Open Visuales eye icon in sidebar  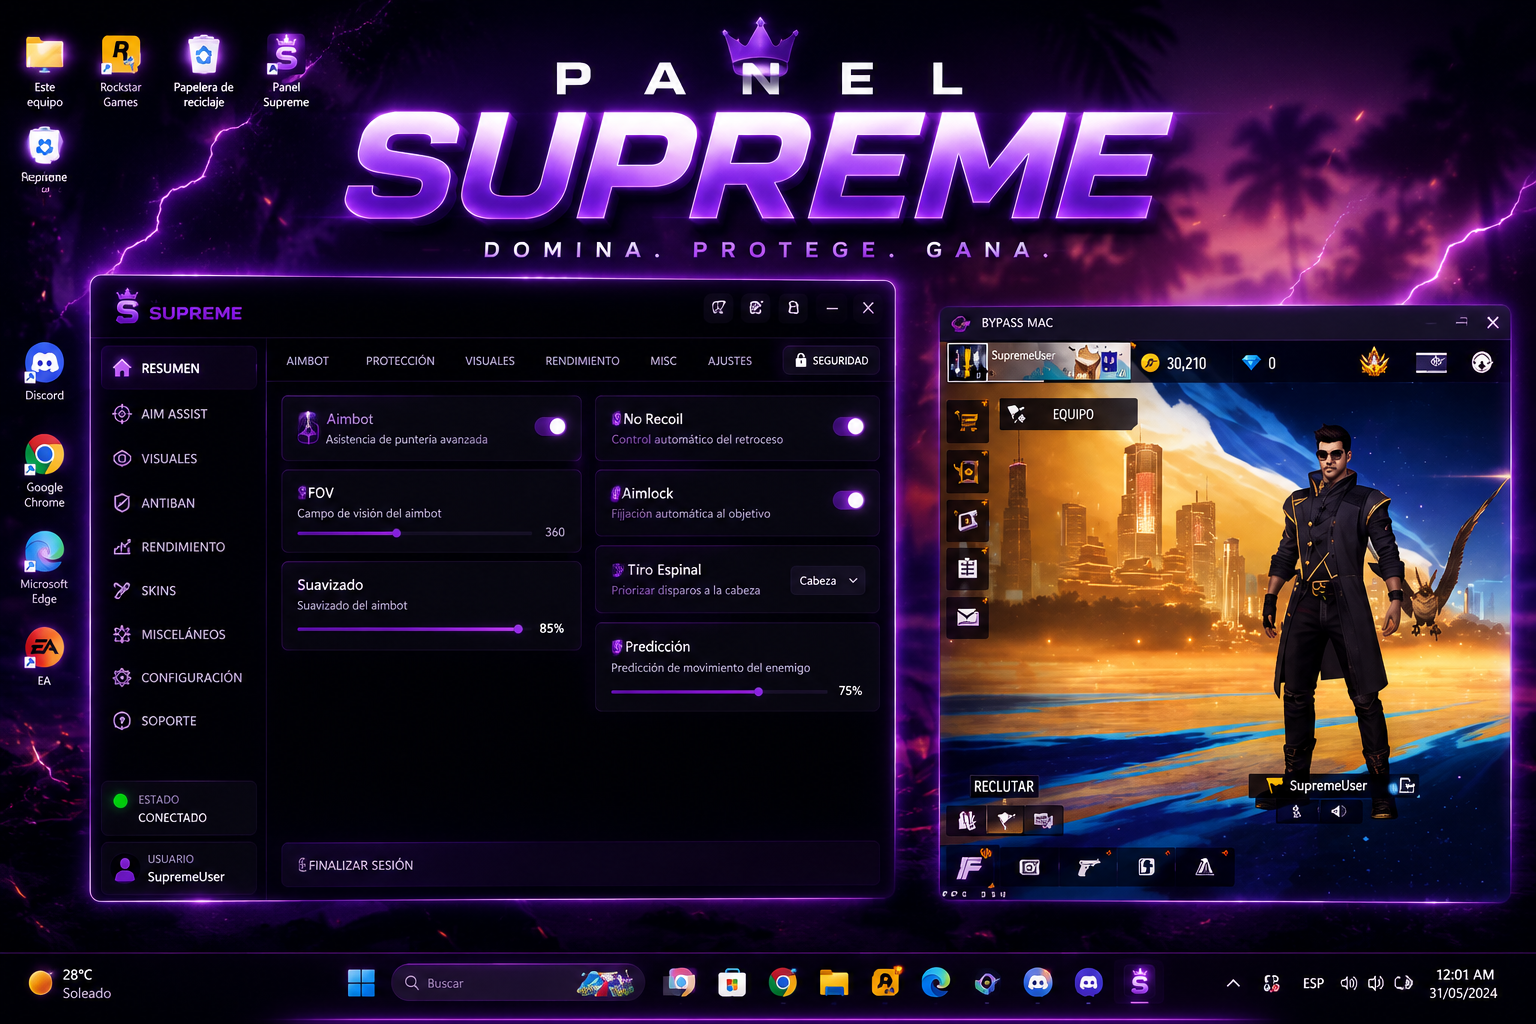(x=122, y=459)
